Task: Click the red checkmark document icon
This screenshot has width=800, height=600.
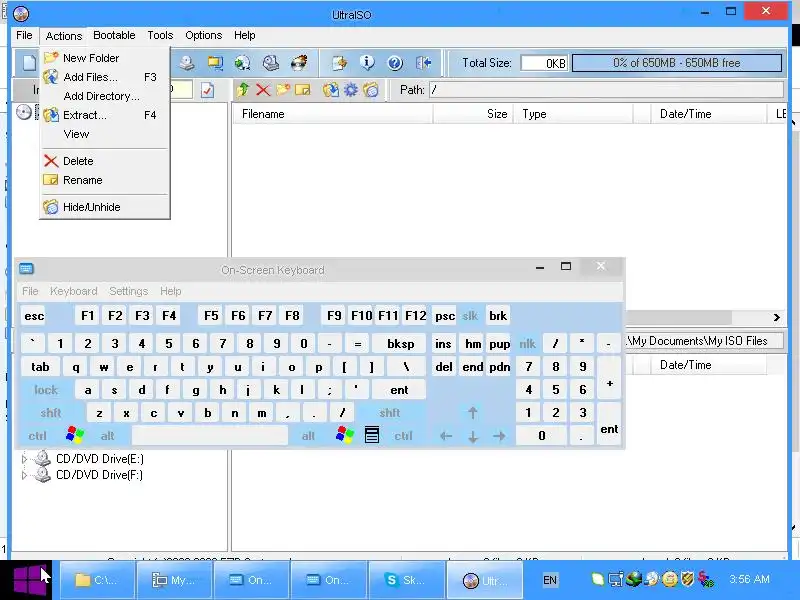Action: 207,90
